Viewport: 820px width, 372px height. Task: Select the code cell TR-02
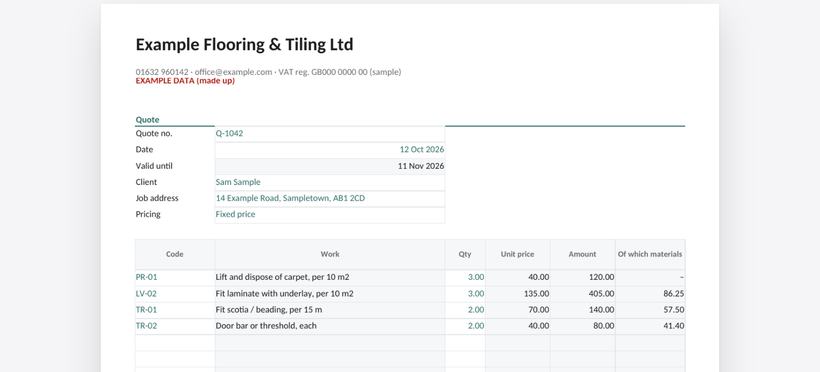click(x=175, y=326)
